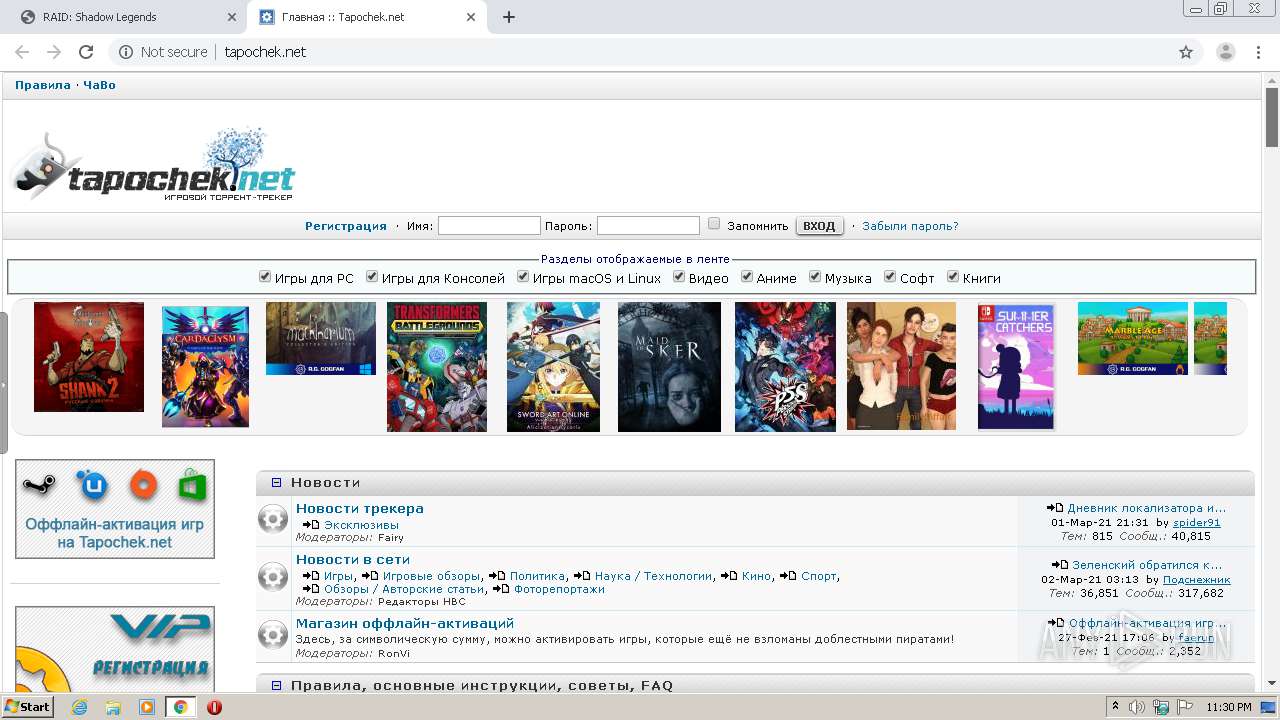The image size is (1280, 720).
Task: Toggle the Игры для Консолей checkbox
Action: click(x=372, y=277)
